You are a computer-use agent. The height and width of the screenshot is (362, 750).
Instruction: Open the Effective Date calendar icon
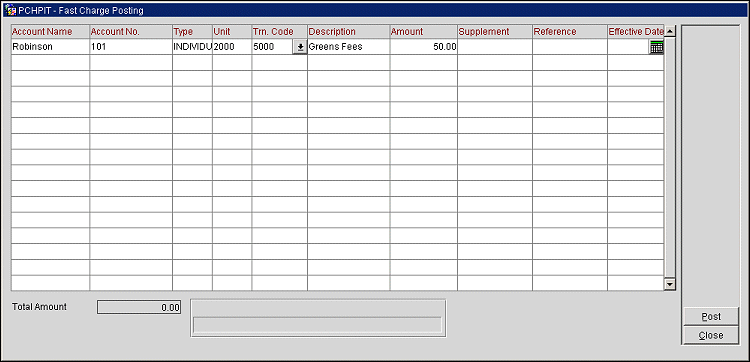(657, 47)
